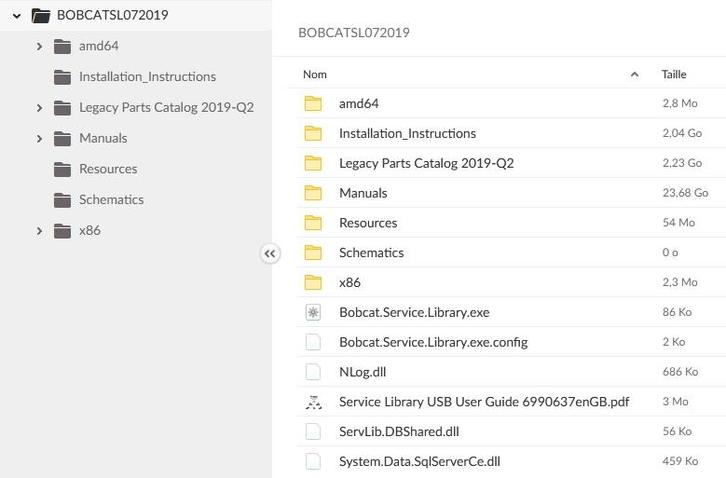The image size is (726, 478).
Task: Click yellow Schematics folder icon in file list
Action: [313, 252]
